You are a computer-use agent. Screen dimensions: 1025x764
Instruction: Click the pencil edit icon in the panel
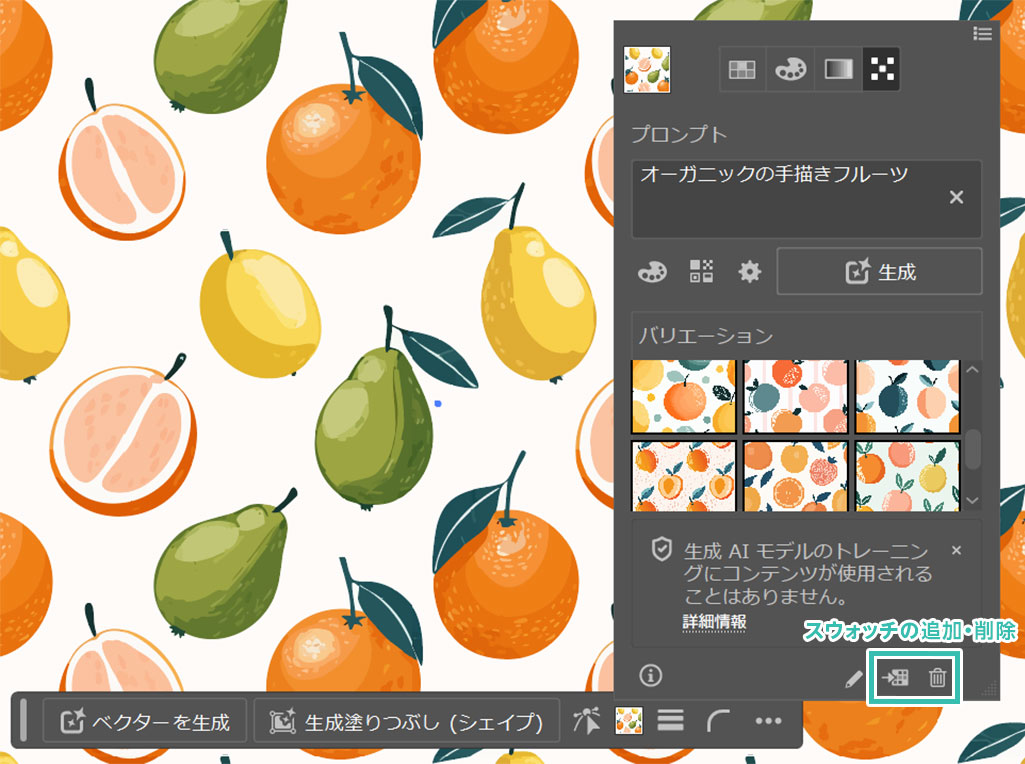[x=853, y=678]
